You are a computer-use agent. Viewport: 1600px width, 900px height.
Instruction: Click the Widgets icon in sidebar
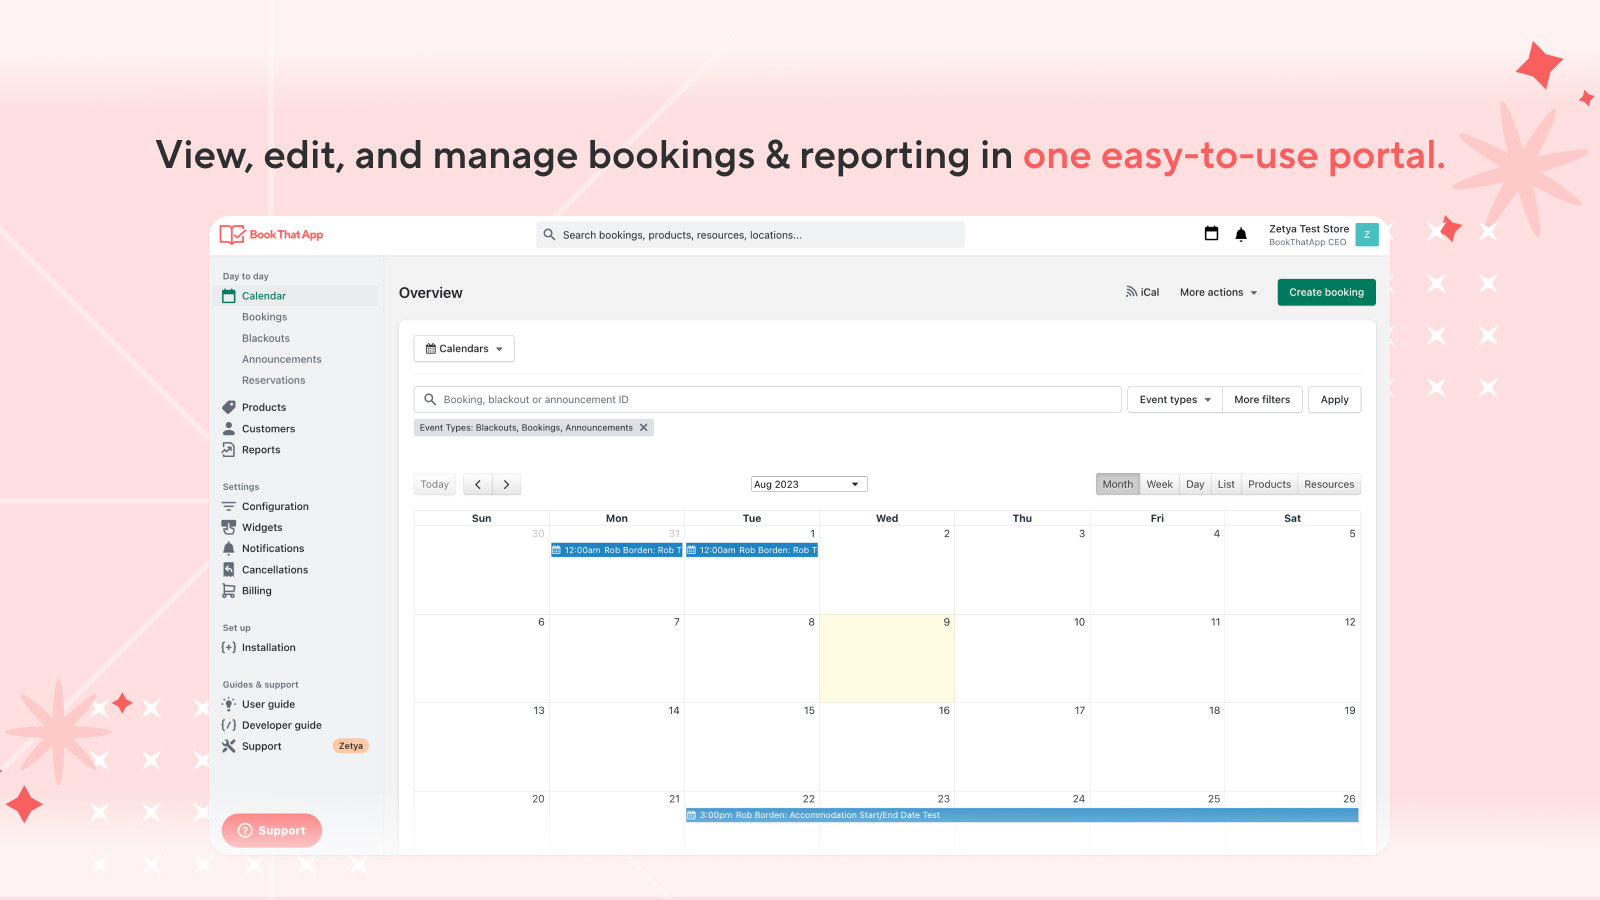229,528
